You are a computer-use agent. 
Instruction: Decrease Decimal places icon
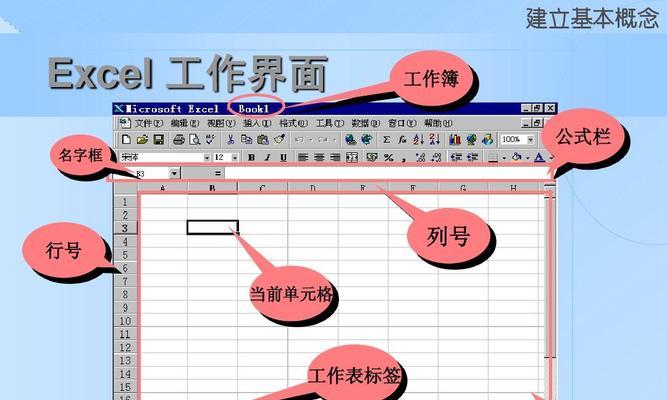click(436, 157)
